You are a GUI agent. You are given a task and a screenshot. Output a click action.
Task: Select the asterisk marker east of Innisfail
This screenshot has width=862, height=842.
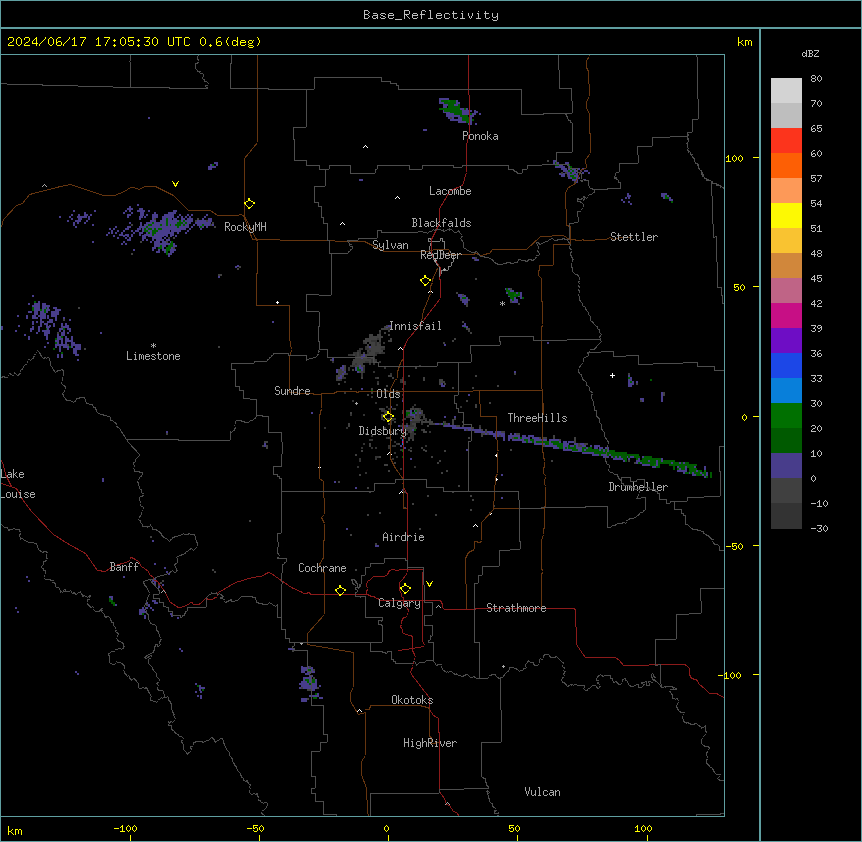click(x=502, y=304)
